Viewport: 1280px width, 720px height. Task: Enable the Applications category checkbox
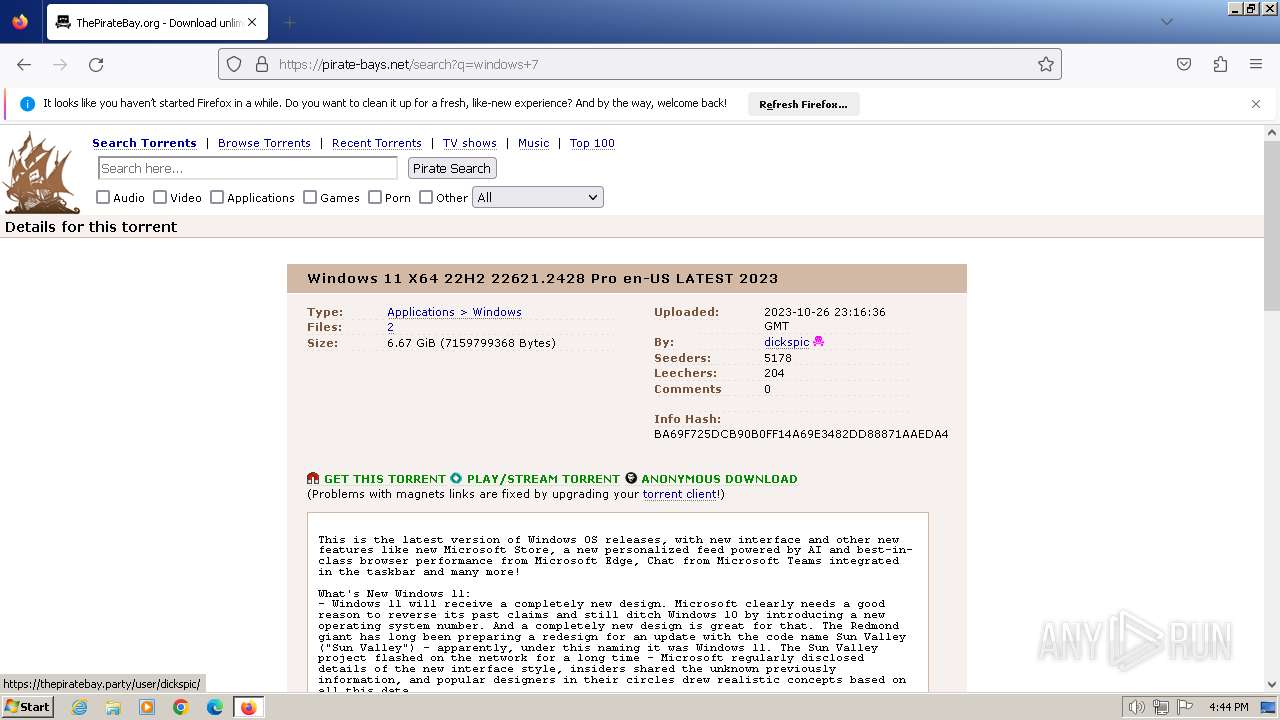coord(217,197)
